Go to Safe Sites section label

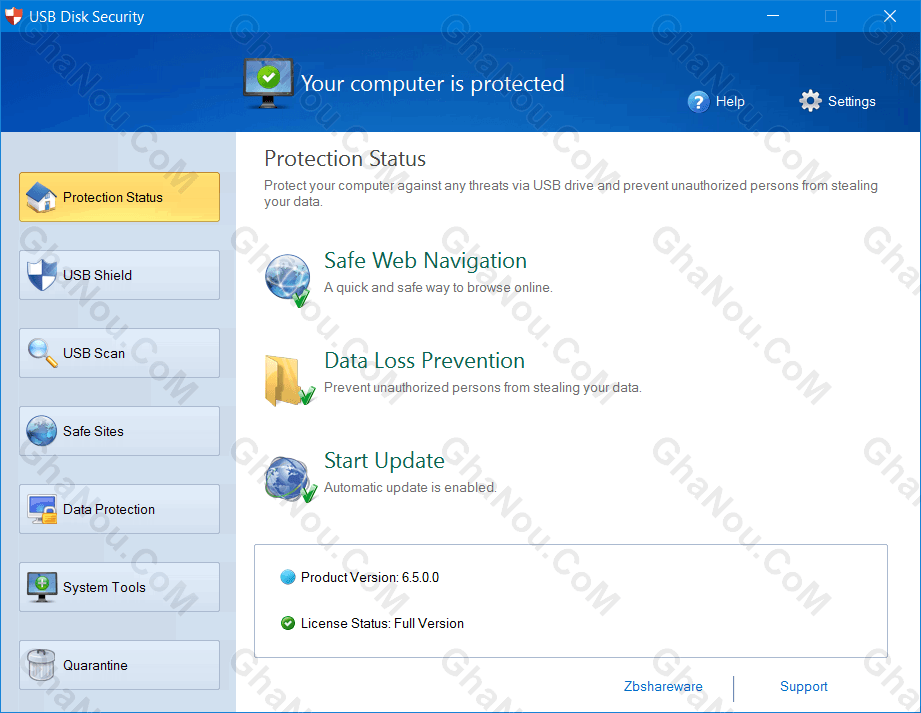pyautogui.click(x=93, y=431)
